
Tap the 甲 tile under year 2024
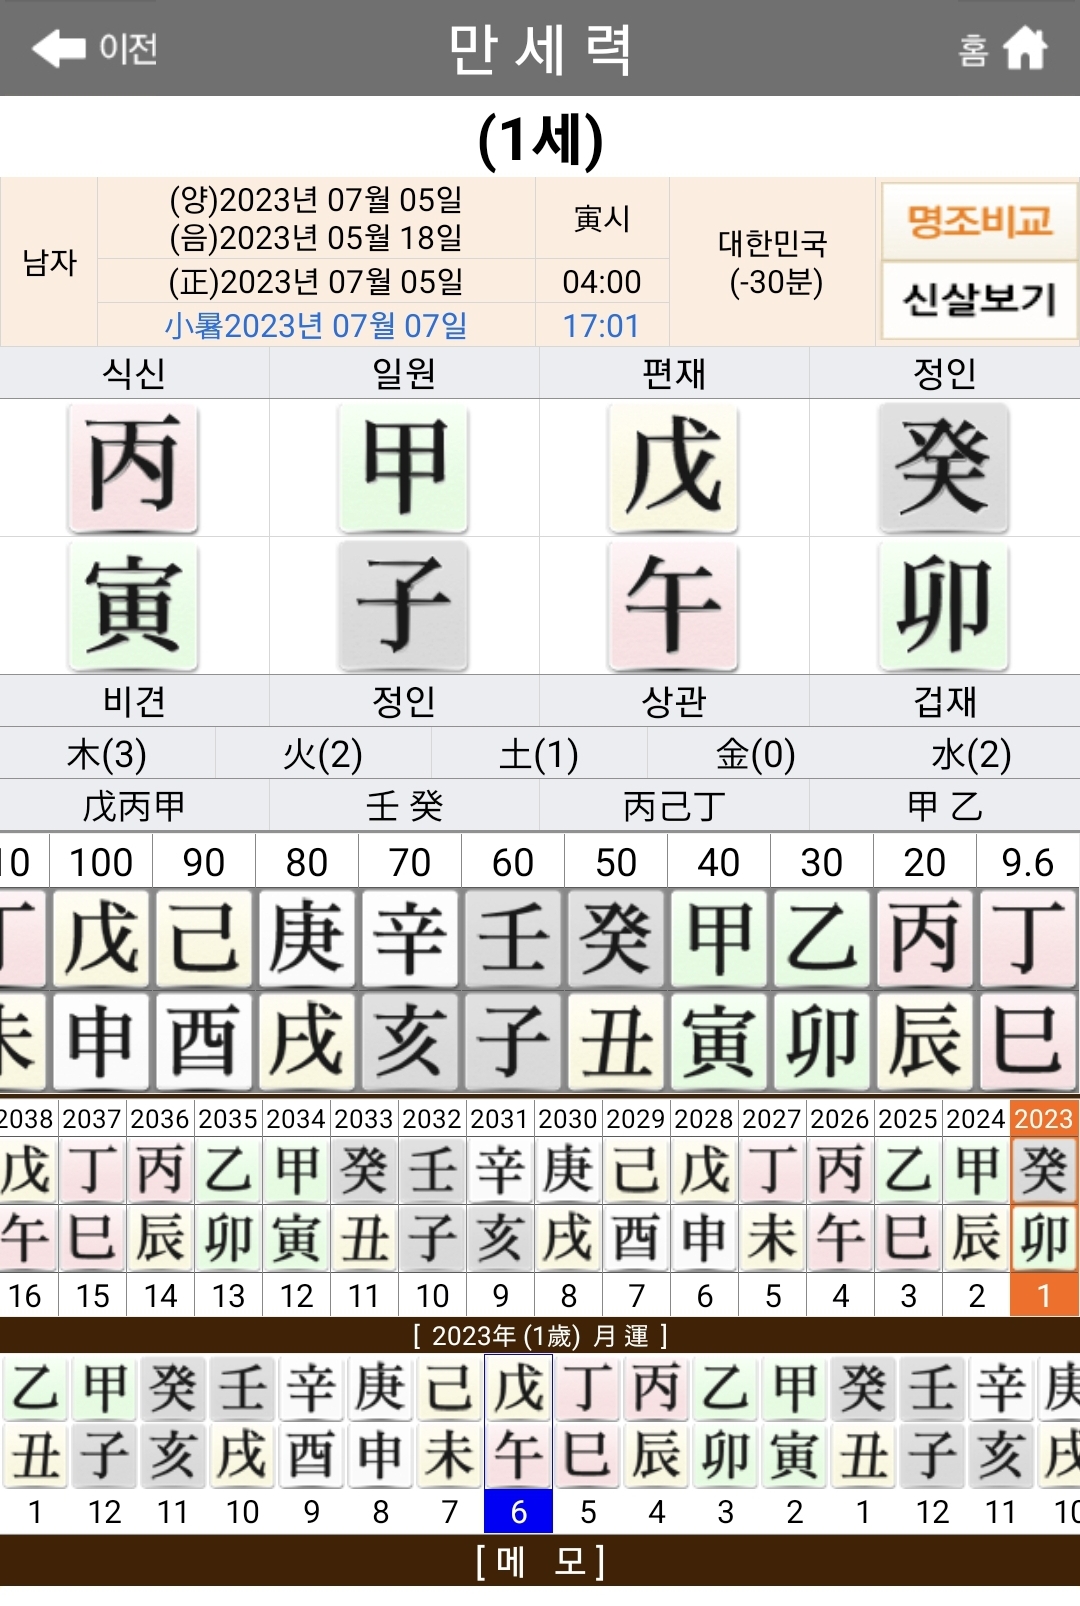(976, 1170)
